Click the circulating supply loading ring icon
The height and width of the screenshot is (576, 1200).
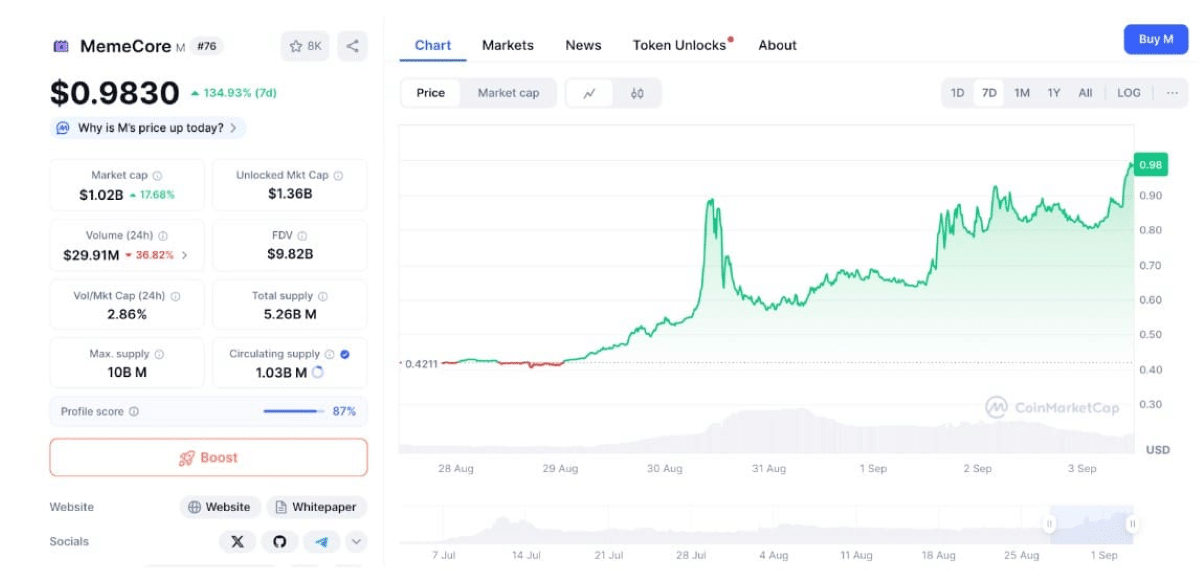tap(318, 372)
